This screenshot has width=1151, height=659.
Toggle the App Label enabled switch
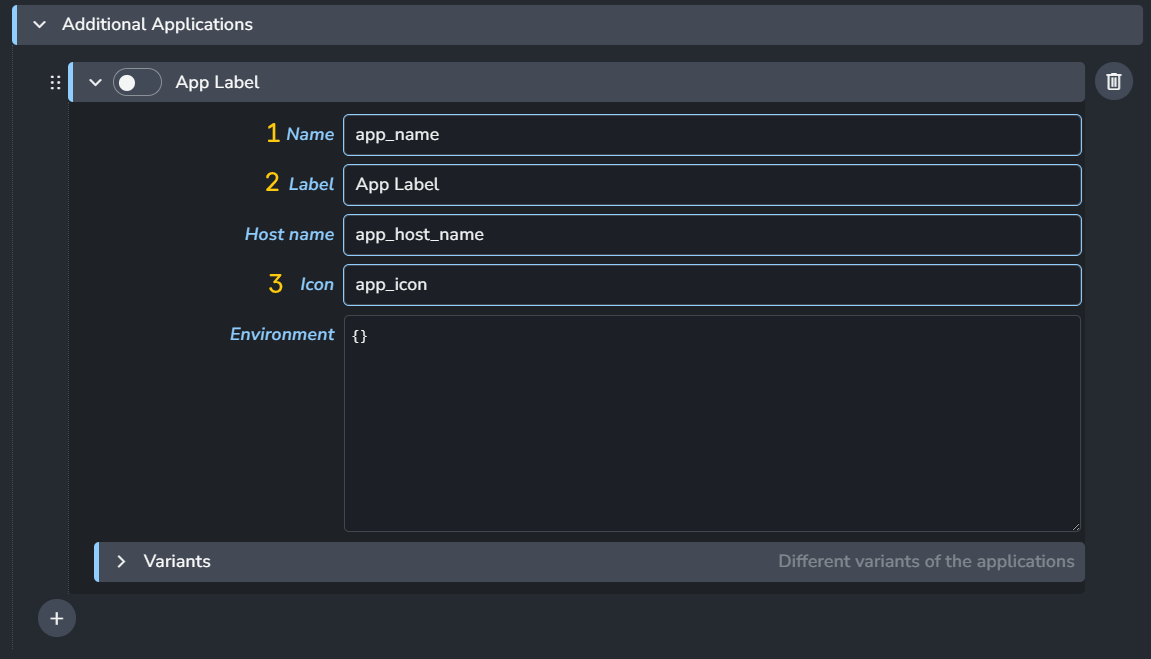137,83
